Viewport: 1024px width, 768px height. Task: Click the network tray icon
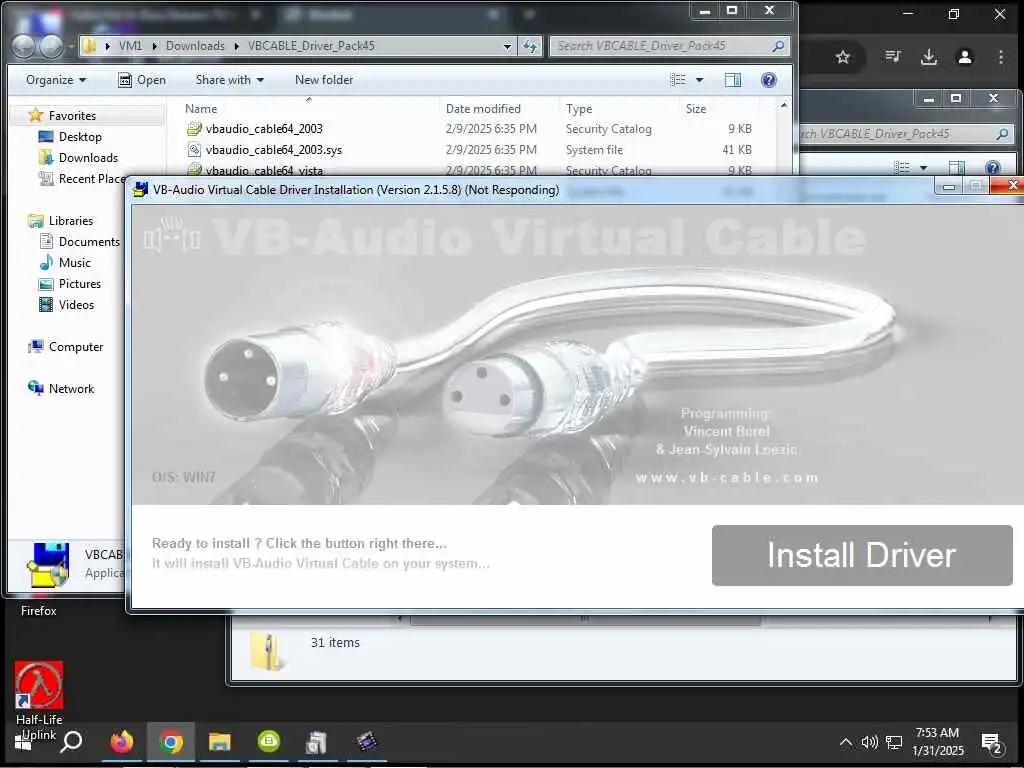pyautogui.click(x=894, y=742)
